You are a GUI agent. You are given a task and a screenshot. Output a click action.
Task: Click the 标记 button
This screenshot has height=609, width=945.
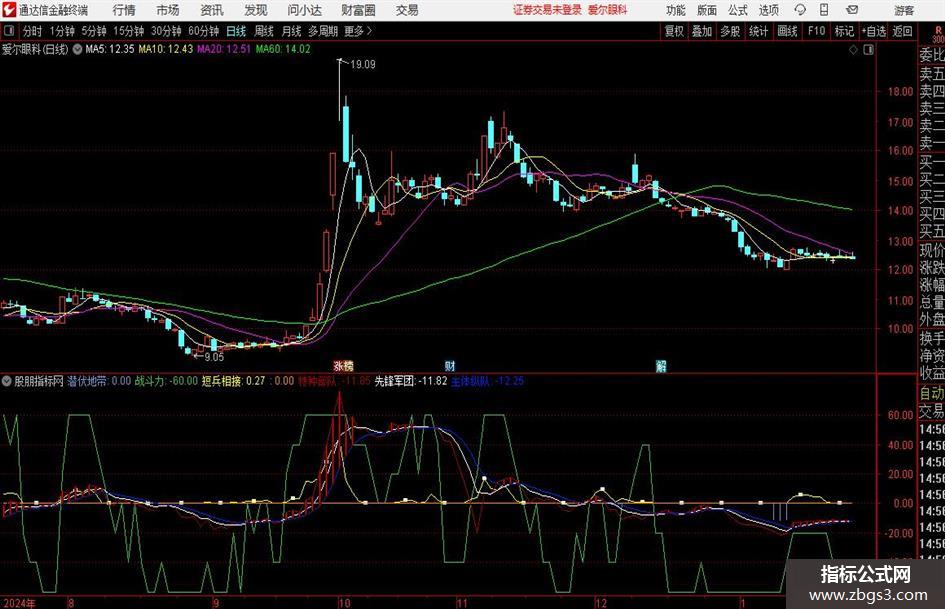coord(844,31)
